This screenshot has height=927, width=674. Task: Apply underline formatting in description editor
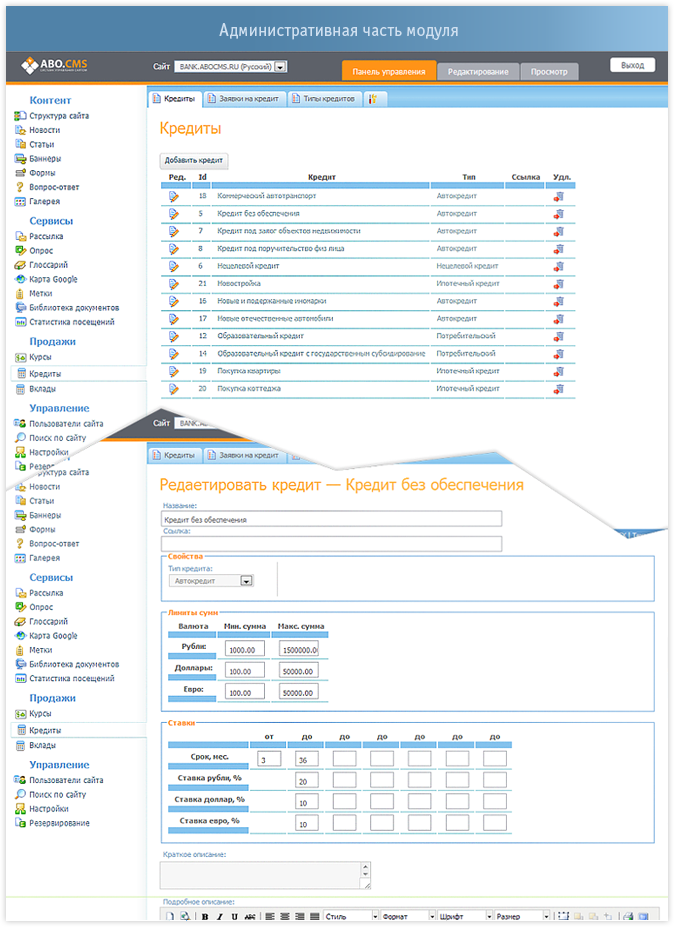point(234,916)
